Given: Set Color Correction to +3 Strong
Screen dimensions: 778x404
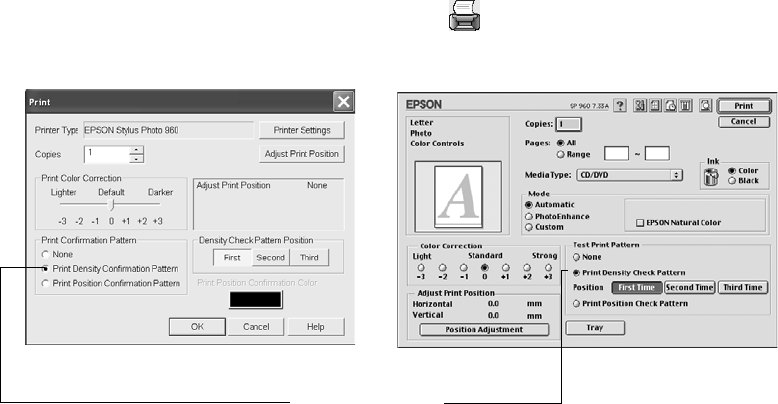Looking at the screenshot, I should [548, 268].
